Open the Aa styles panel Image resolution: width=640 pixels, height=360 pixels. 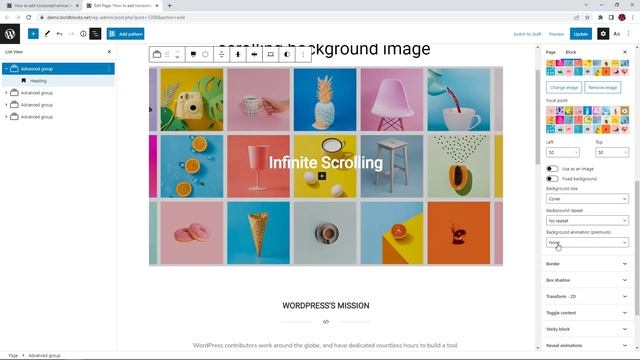617,34
